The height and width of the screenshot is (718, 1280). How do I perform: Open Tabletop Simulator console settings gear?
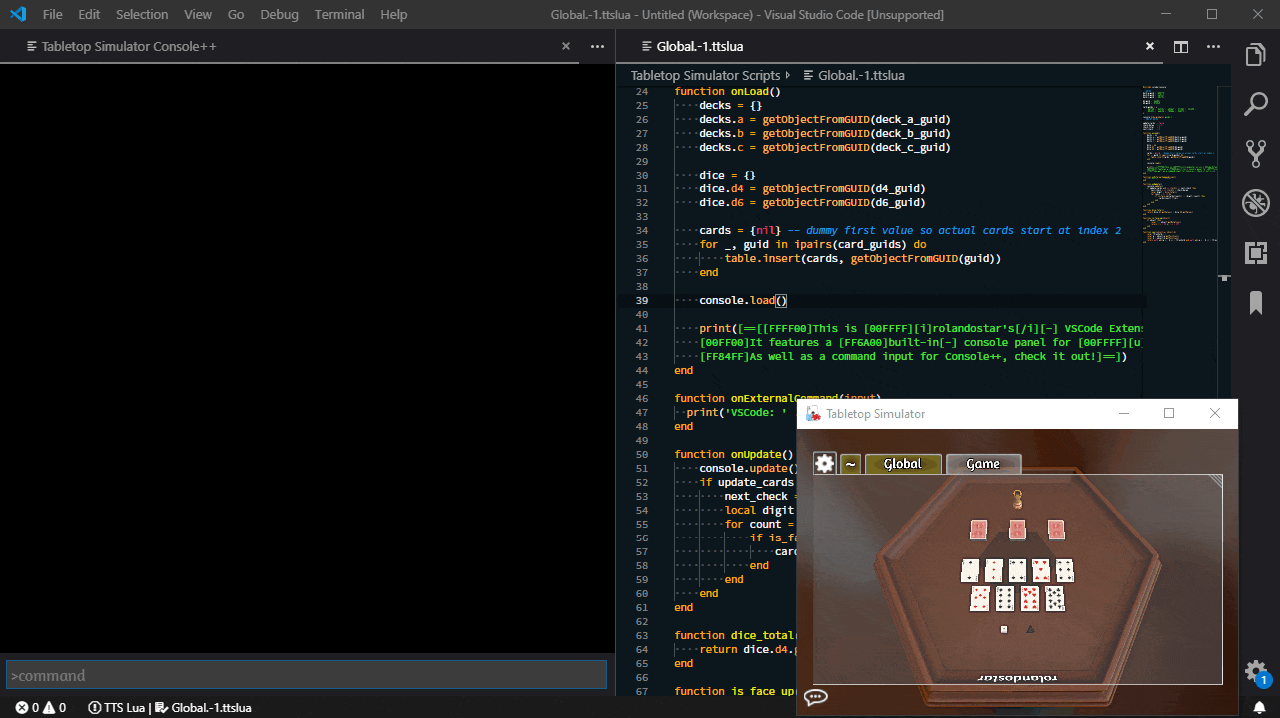pyautogui.click(x=824, y=463)
